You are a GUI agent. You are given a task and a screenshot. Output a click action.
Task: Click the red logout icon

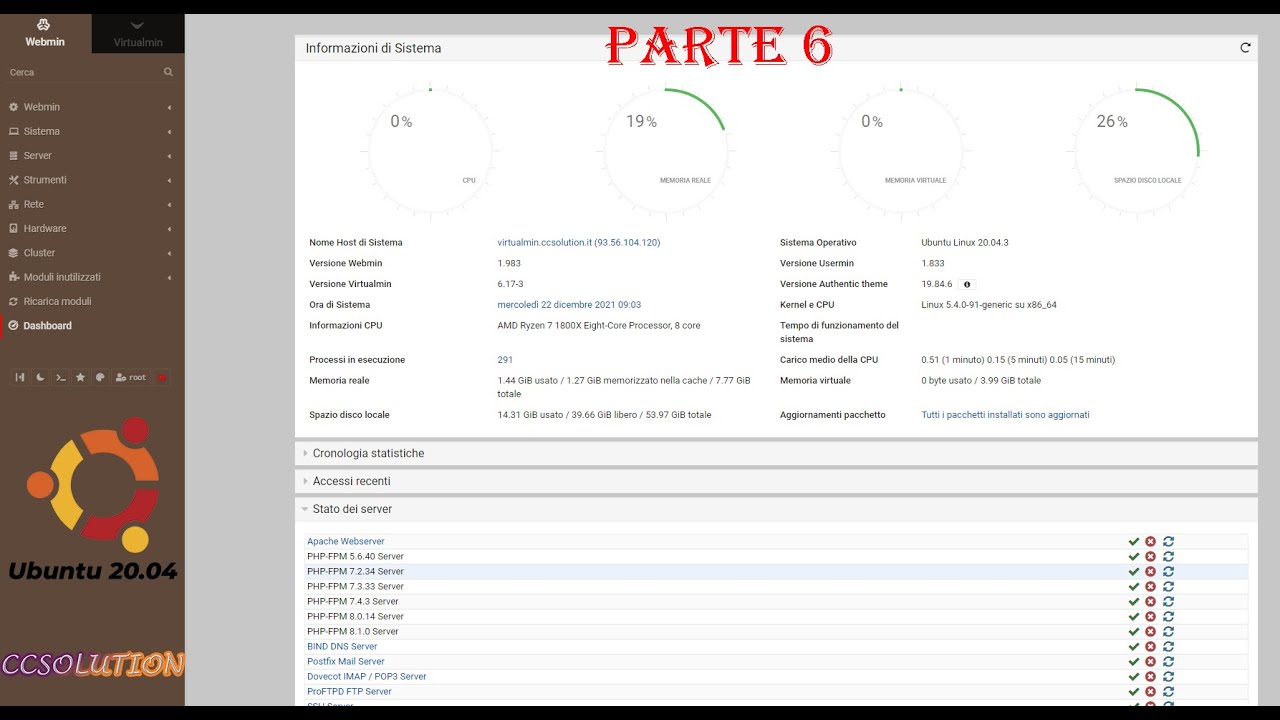tap(162, 377)
